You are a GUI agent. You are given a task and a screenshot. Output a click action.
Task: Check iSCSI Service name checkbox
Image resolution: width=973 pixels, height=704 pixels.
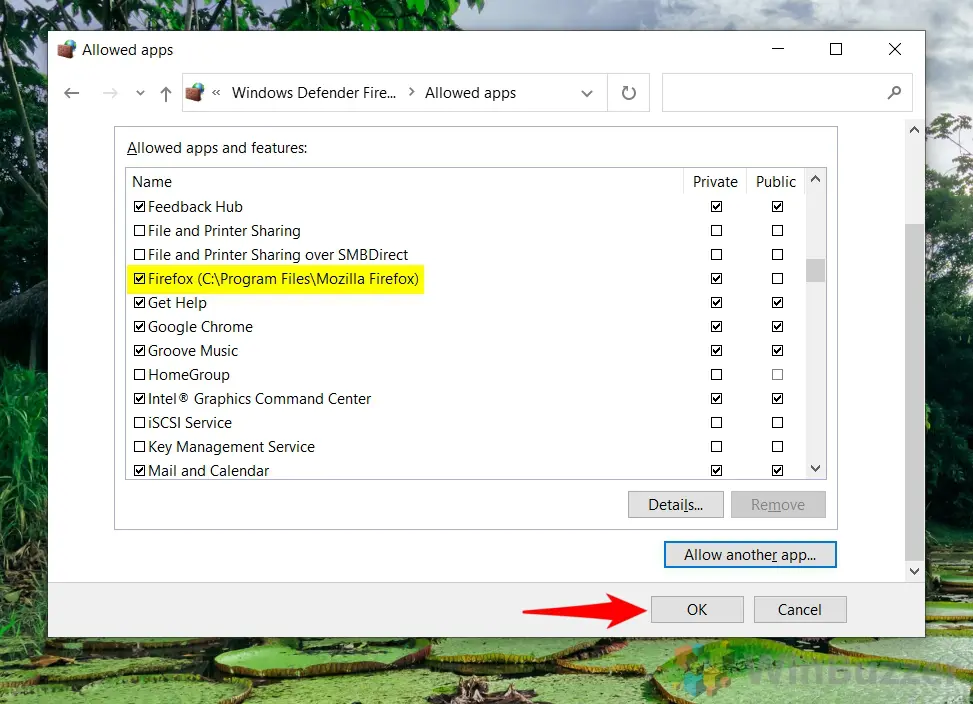click(140, 423)
